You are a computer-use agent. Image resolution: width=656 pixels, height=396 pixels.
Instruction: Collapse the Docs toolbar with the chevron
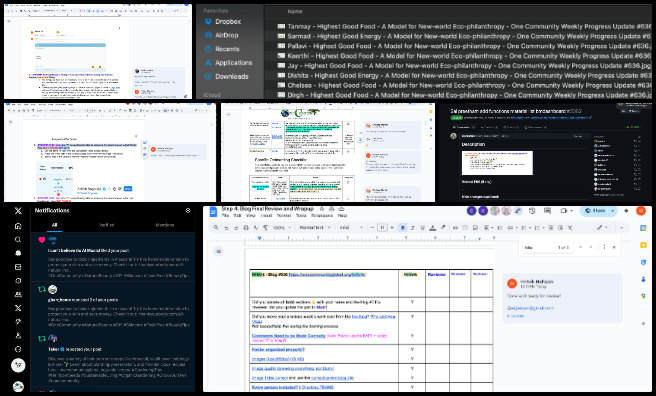(622, 227)
